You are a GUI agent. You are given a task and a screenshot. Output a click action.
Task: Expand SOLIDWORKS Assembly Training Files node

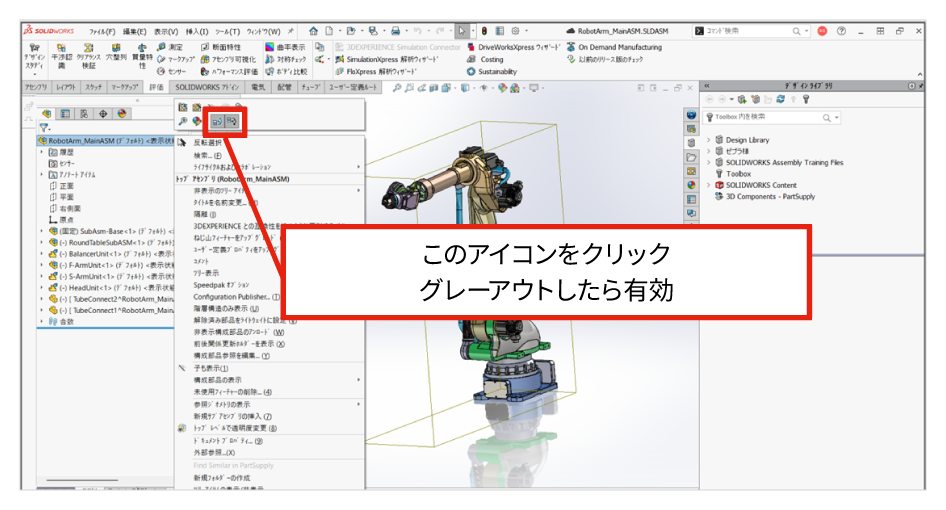(708, 162)
